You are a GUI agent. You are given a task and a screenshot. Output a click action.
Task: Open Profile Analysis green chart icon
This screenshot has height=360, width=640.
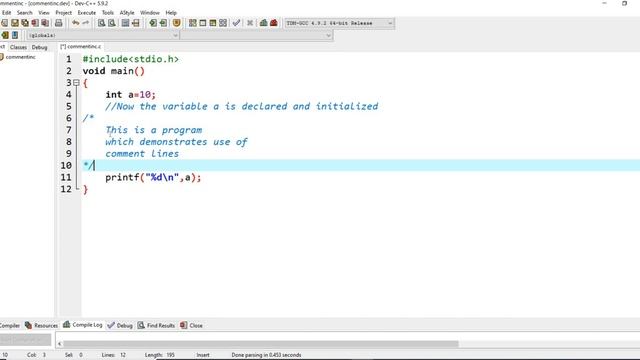click(x=264, y=23)
